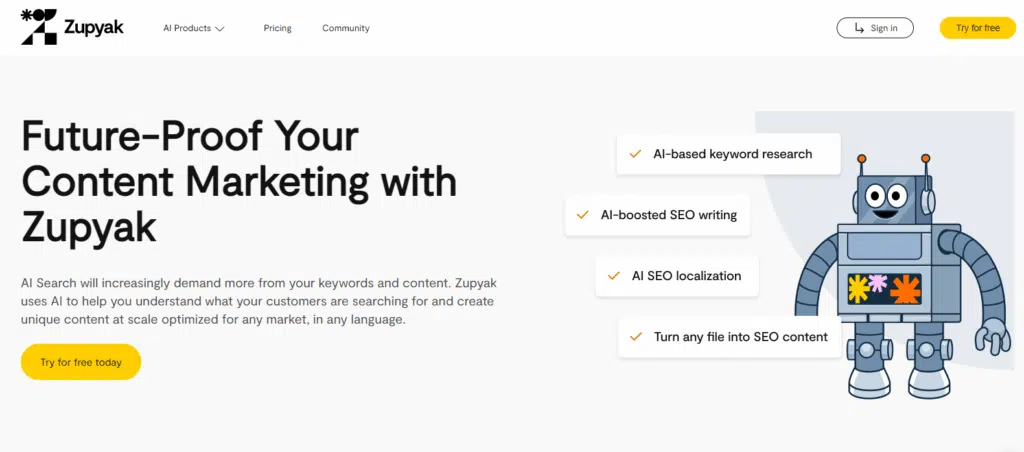Expand the AI Products dropdown chevron
Screen dimensions: 1024x452
click(219, 29)
